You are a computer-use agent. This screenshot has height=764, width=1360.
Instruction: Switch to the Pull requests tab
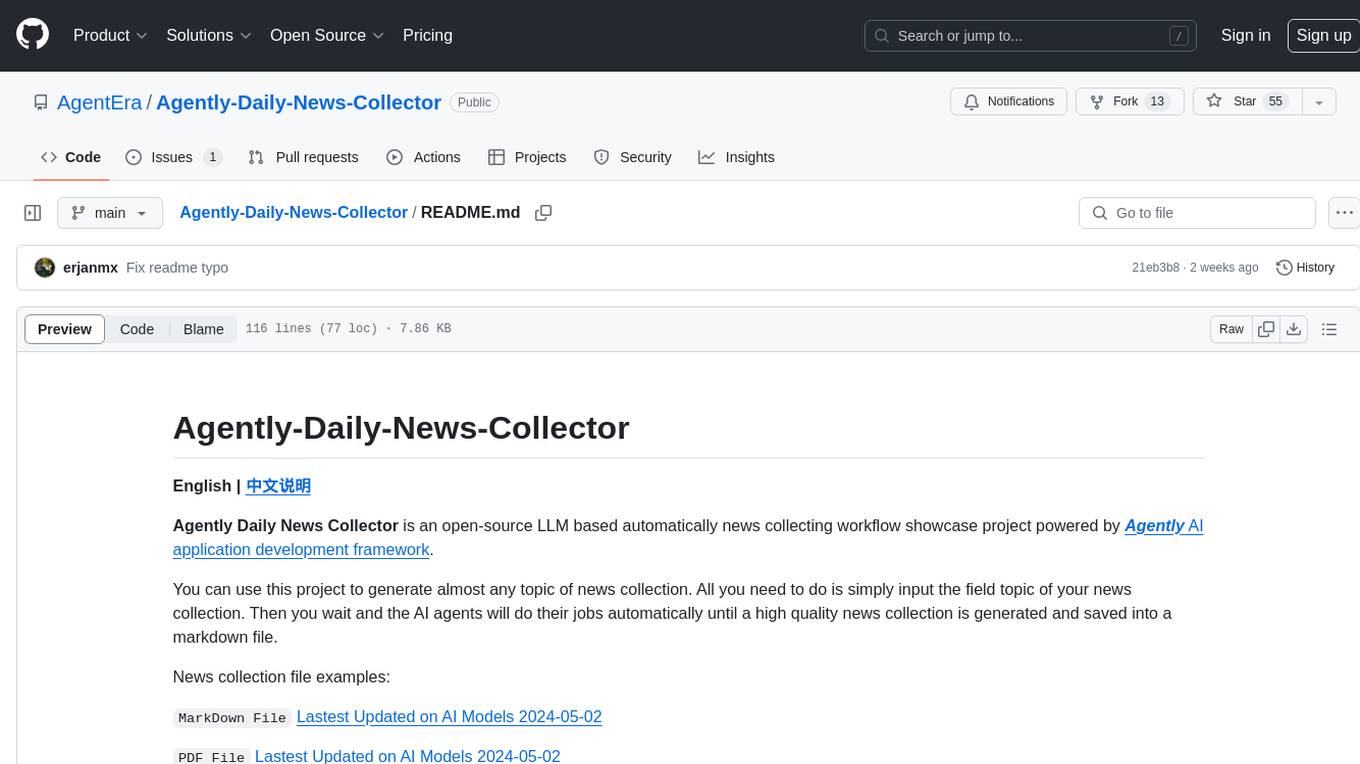click(x=303, y=157)
